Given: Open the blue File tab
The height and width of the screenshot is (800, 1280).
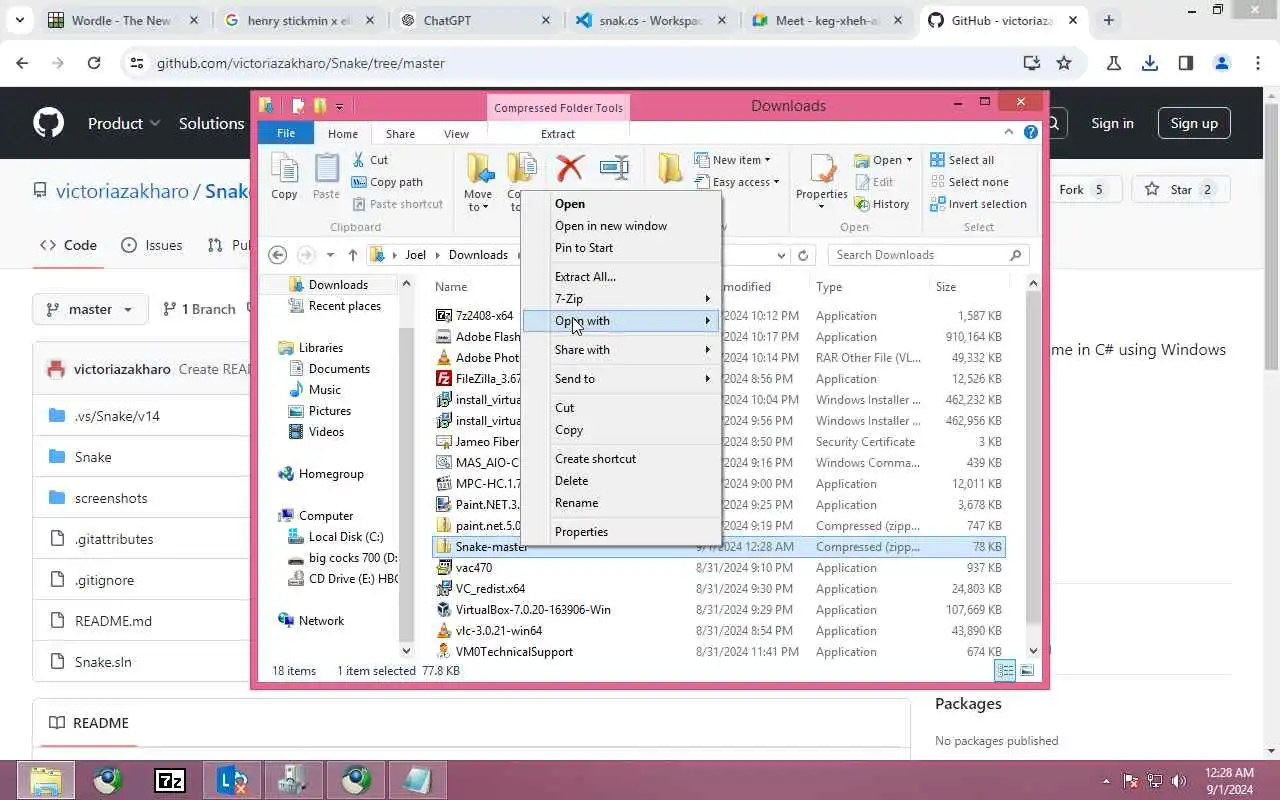Looking at the screenshot, I should pos(286,133).
